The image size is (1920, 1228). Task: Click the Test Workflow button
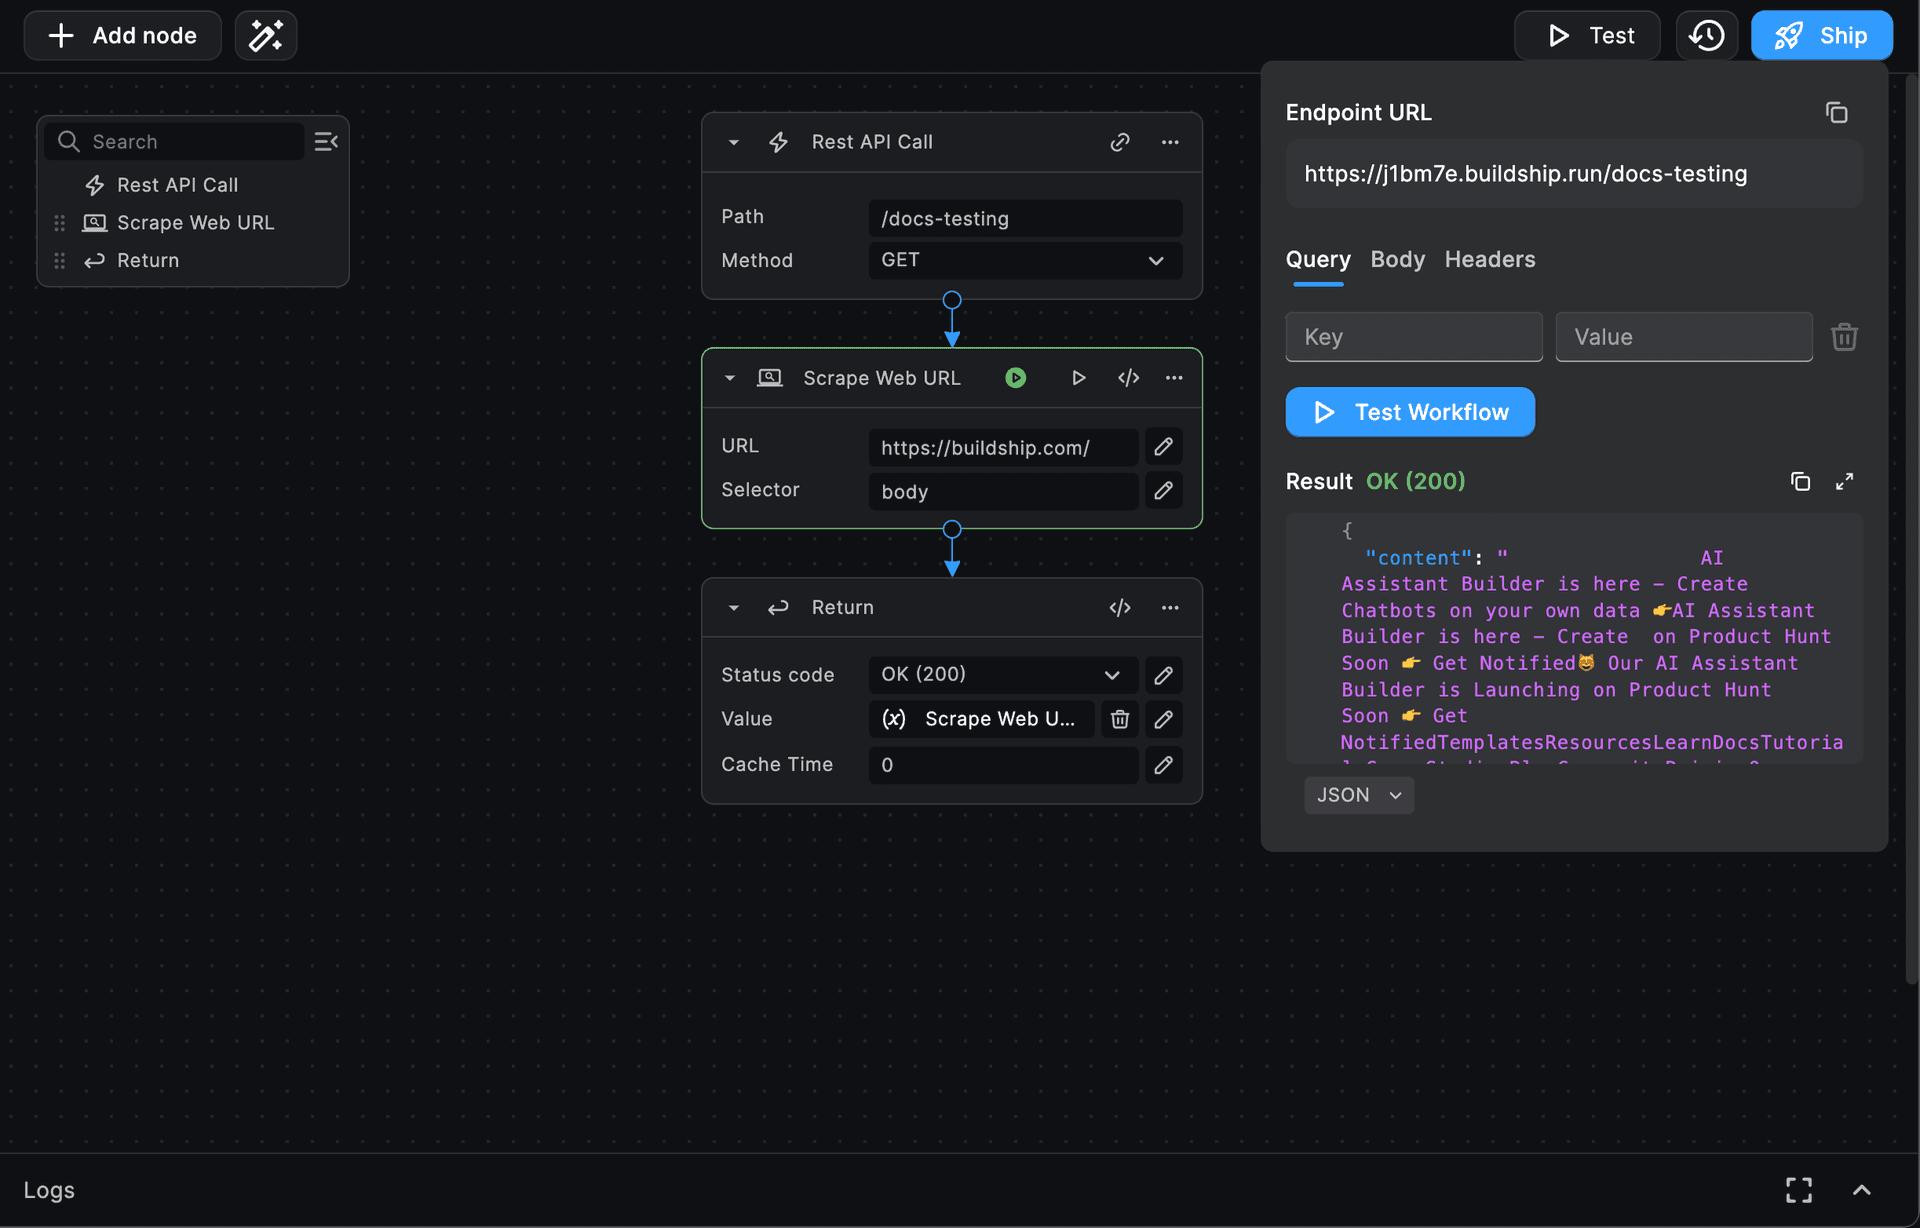pyautogui.click(x=1409, y=411)
